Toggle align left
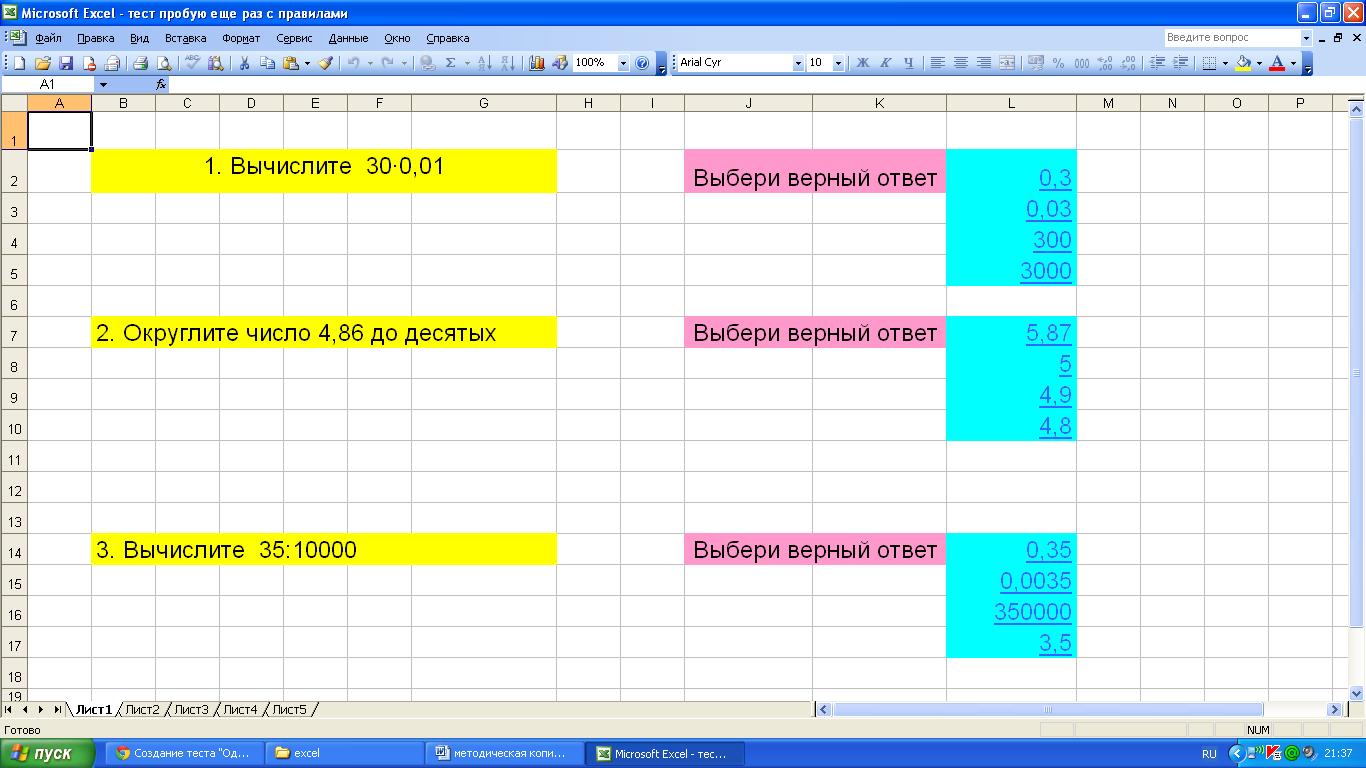 pyautogui.click(x=937, y=63)
